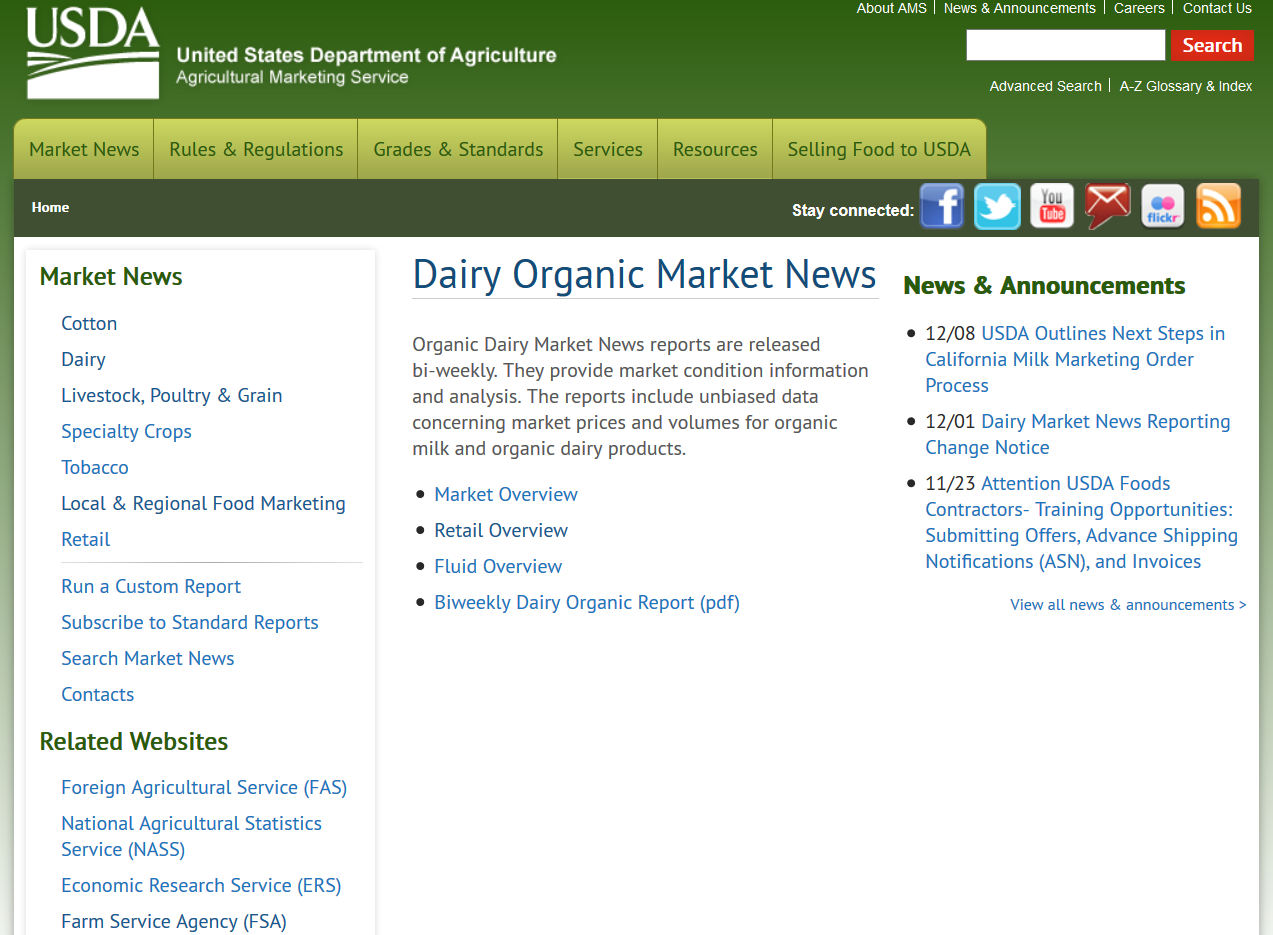Open the Selling Food to USDA tab
The image size is (1273, 935).
pyautogui.click(x=879, y=149)
